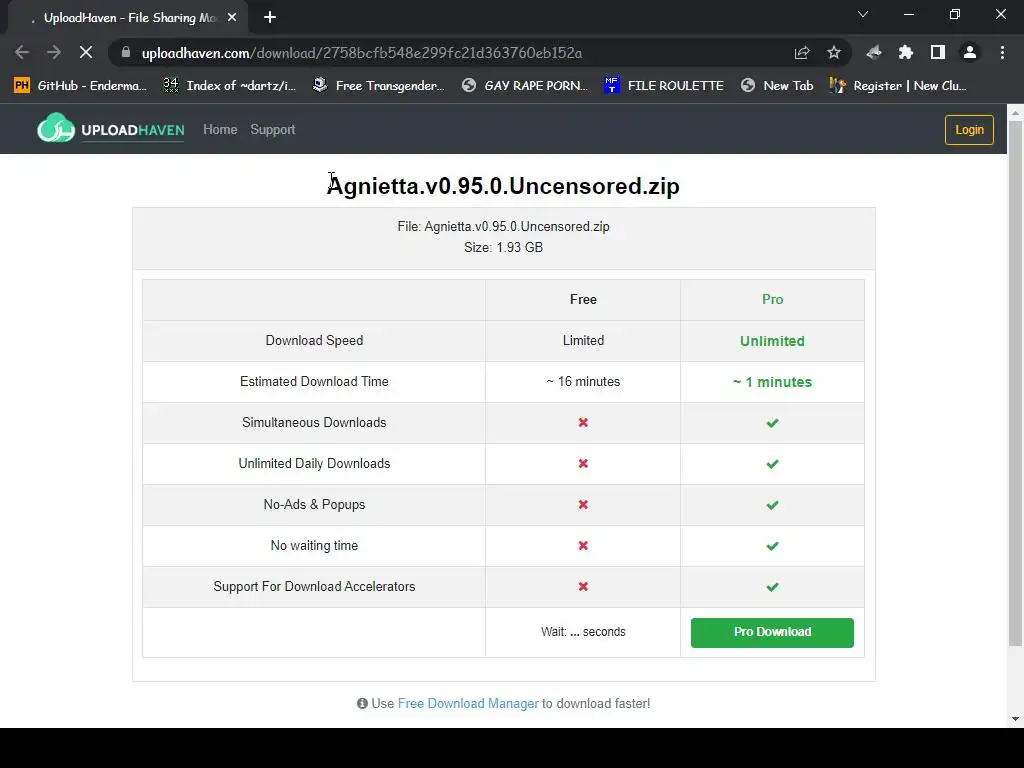The height and width of the screenshot is (768, 1024).
Task: Go to the Home nav link
Action: click(x=220, y=129)
